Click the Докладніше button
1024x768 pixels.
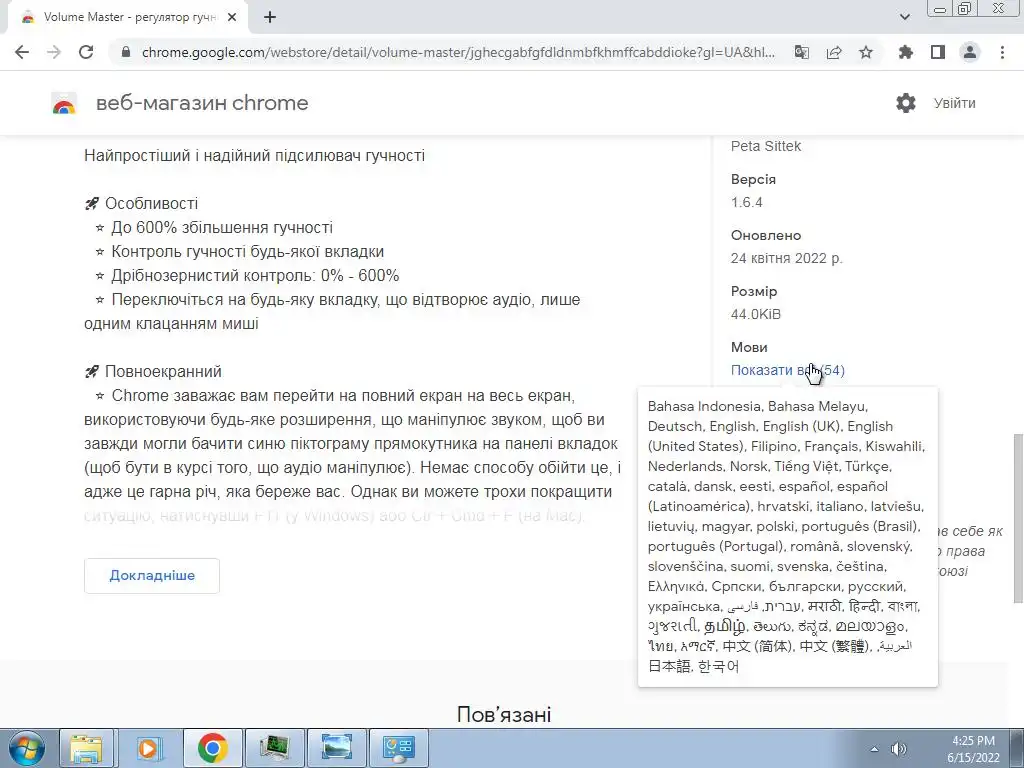pos(152,575)
